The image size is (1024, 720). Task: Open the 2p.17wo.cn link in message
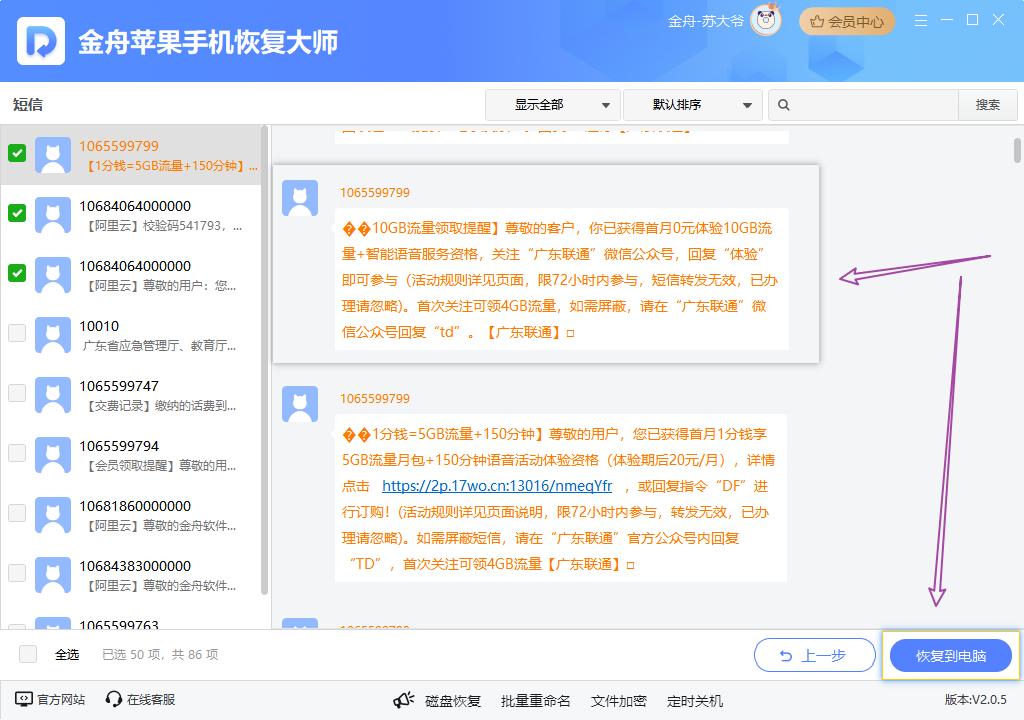[x=496, y=486]
